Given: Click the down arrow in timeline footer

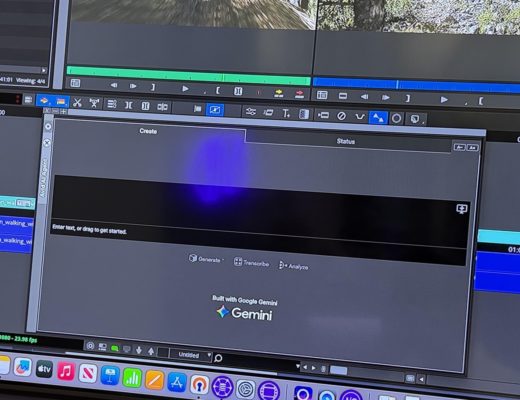Looking at the screenshot, I should click(x=139, y=350).
